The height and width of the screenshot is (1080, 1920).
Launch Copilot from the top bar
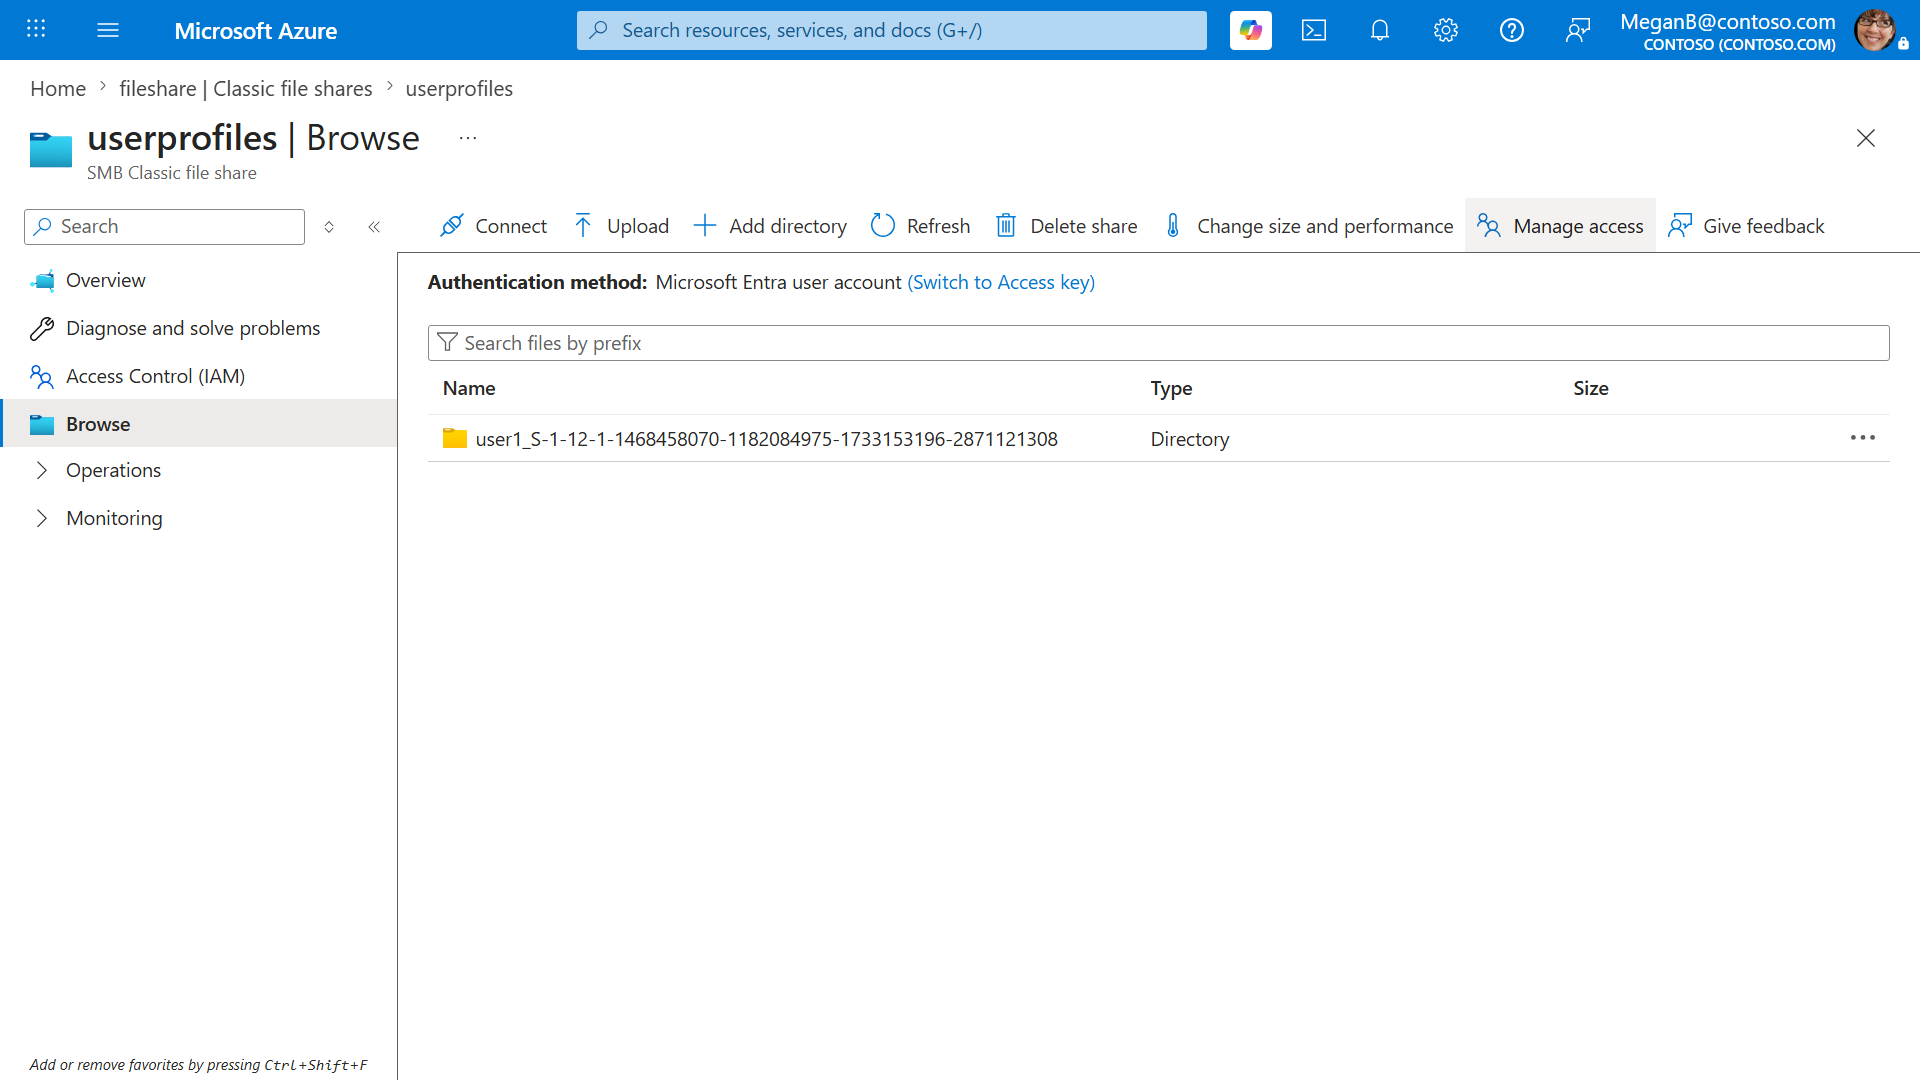pyautogui.click(x=1250, y=30)
